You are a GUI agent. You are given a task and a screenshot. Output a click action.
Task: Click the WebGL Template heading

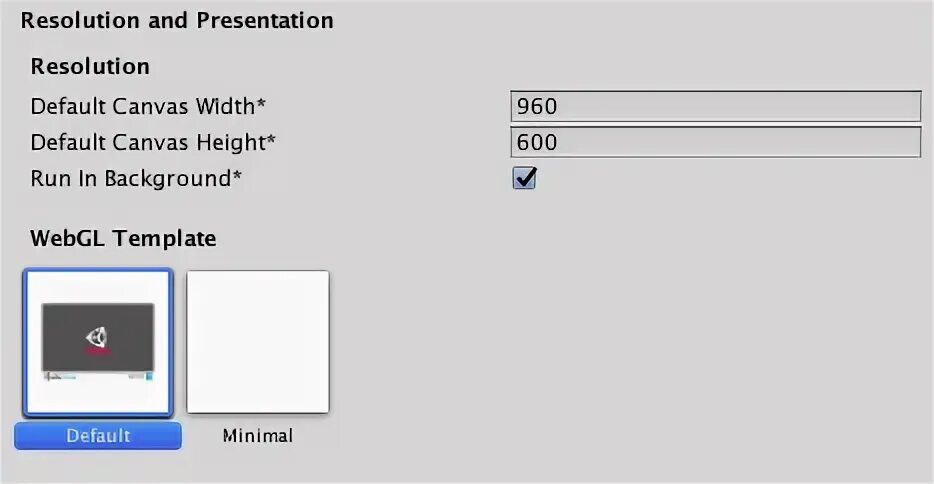[123, 238]
